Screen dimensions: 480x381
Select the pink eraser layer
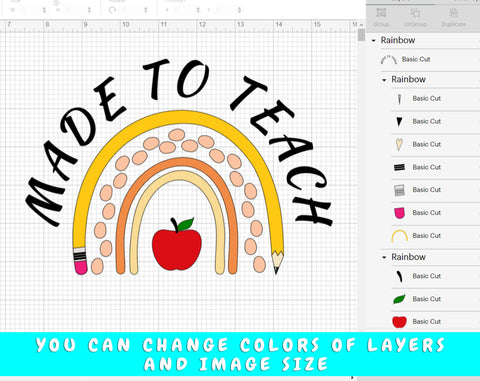(x=435, y=213)
